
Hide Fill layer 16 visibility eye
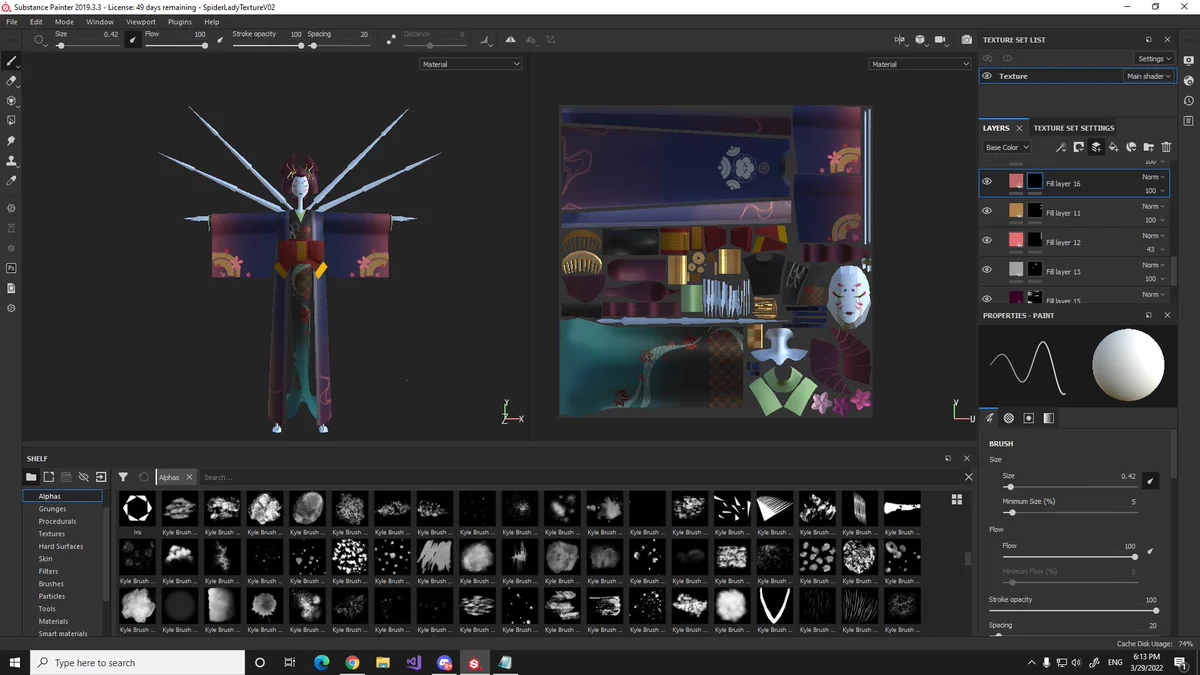coord(987,182)
